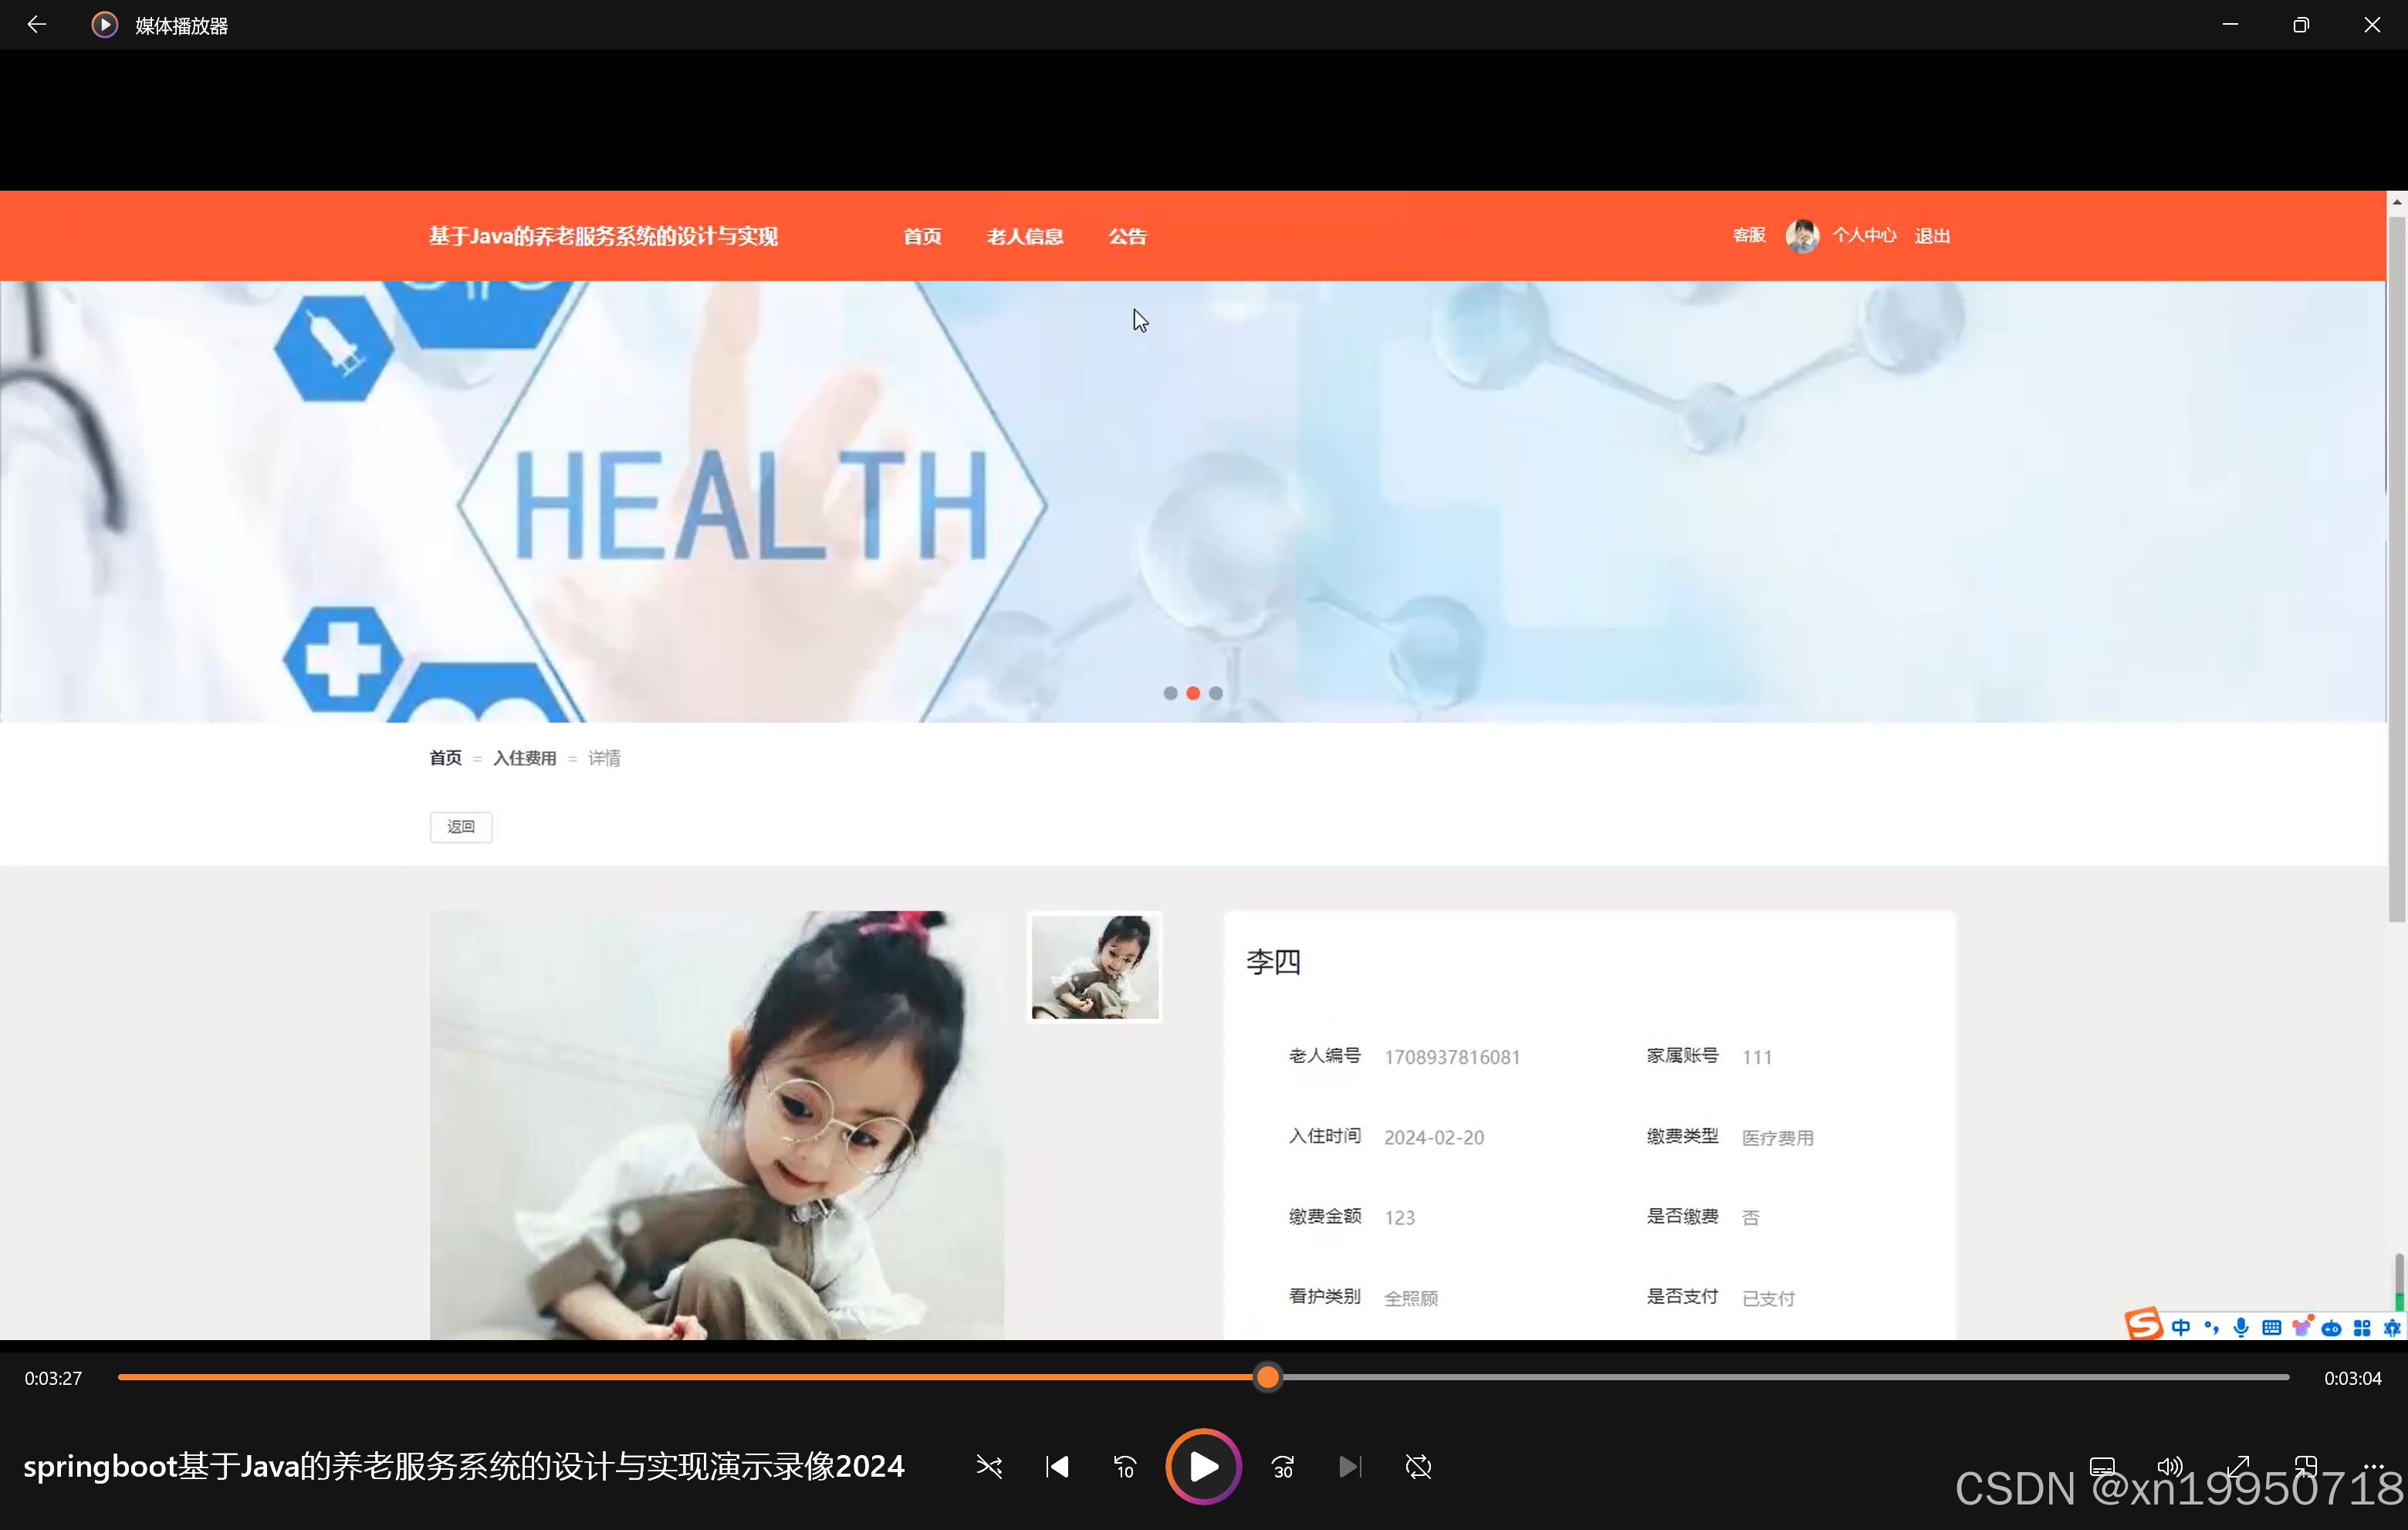Open Sogou input settings gear icon

click(x=2392, y=1328)
